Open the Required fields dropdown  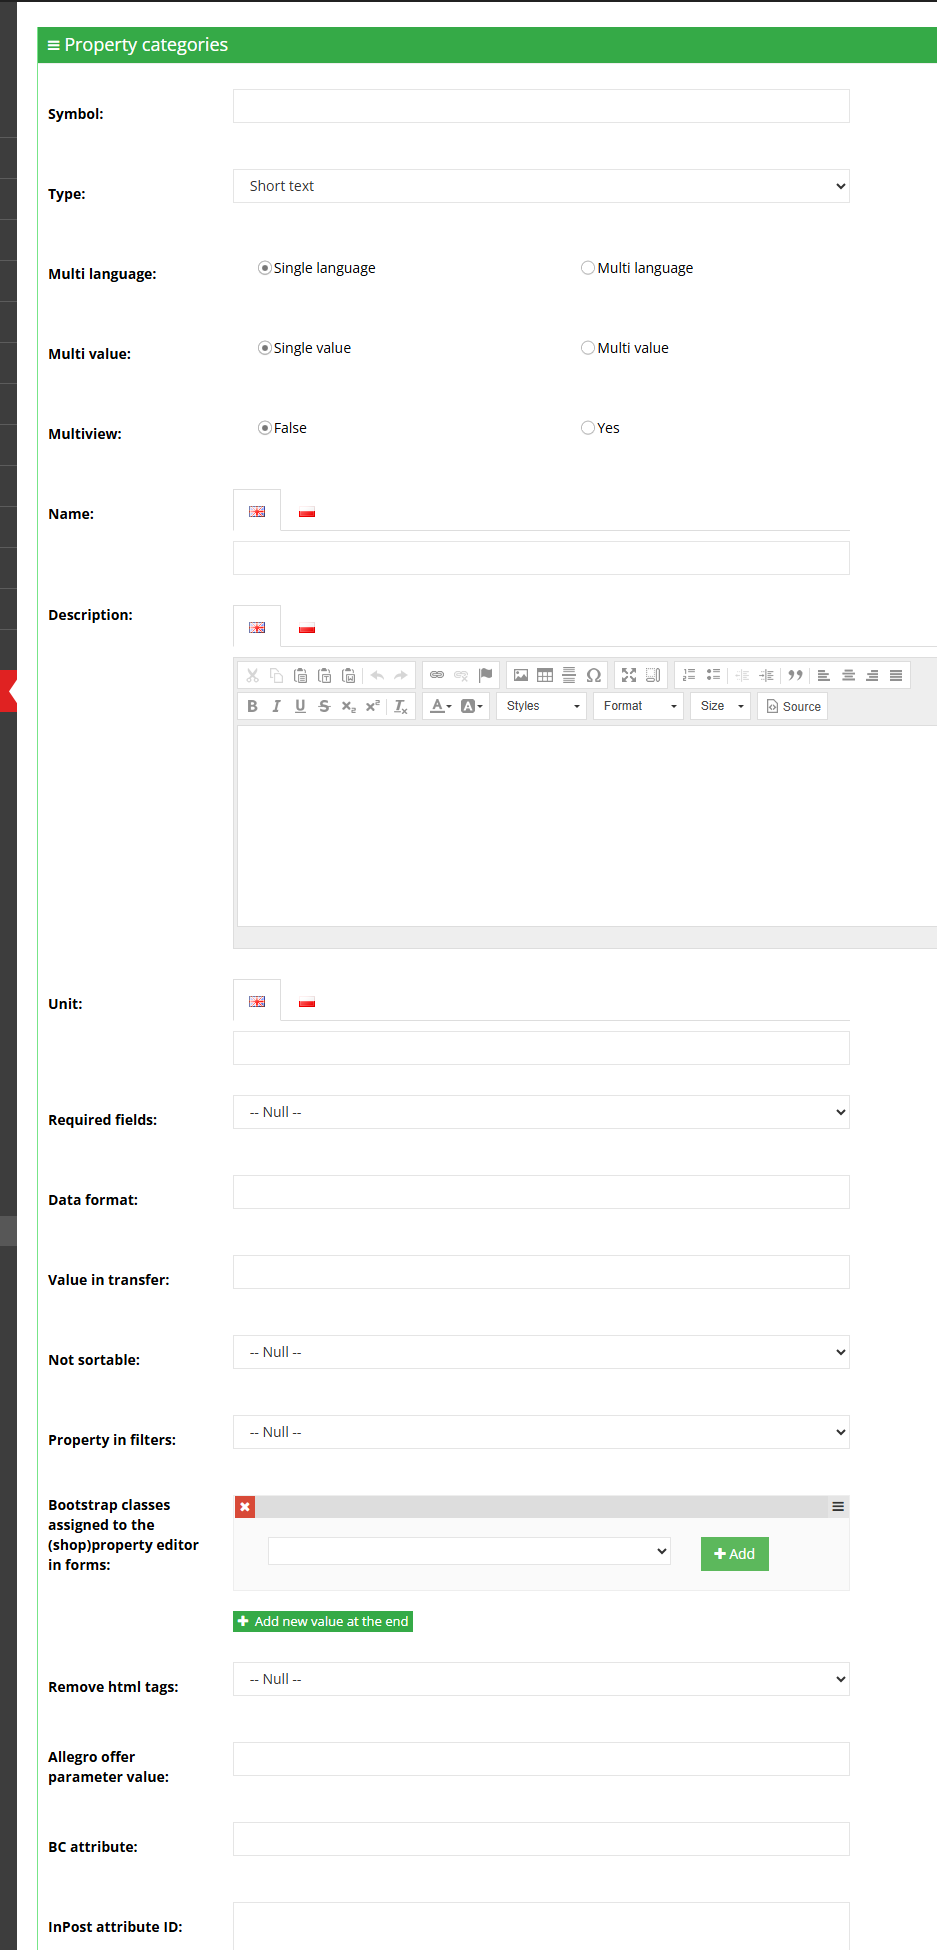click(x=541, y=1112)
